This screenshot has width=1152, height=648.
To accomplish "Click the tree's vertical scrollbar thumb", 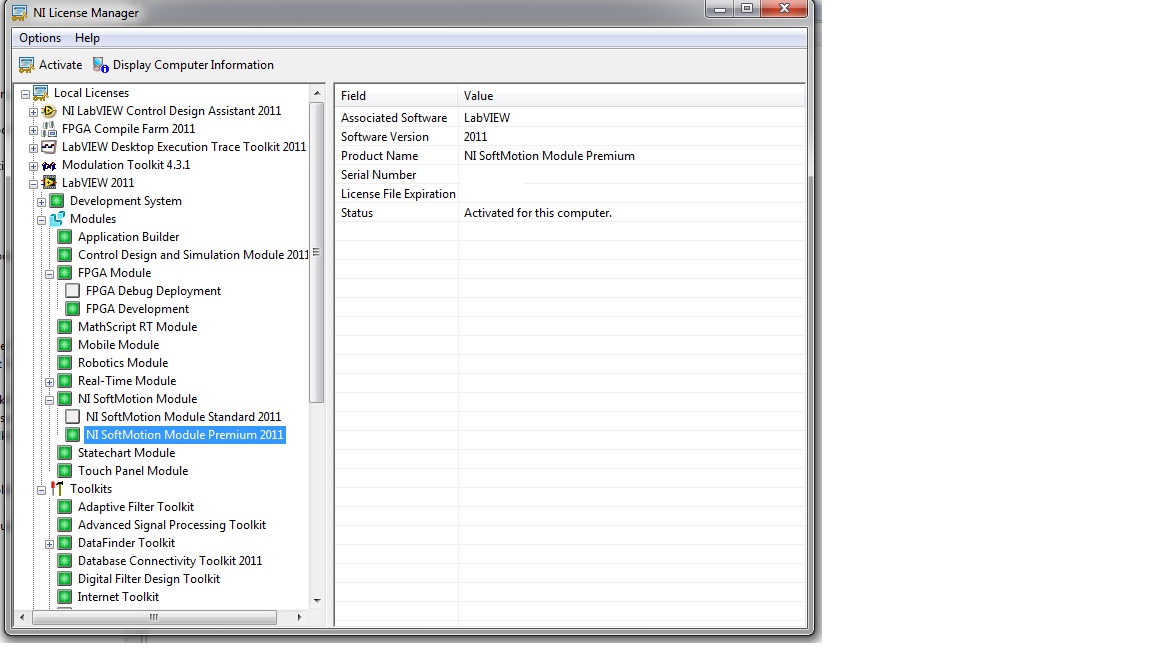I will [317, 252].
